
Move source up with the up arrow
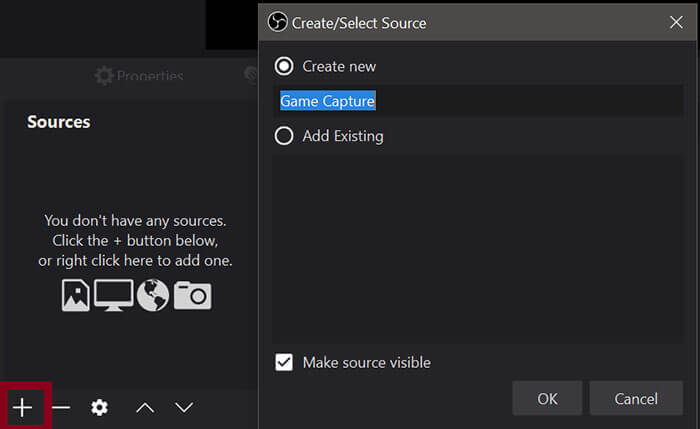point(145,407)
